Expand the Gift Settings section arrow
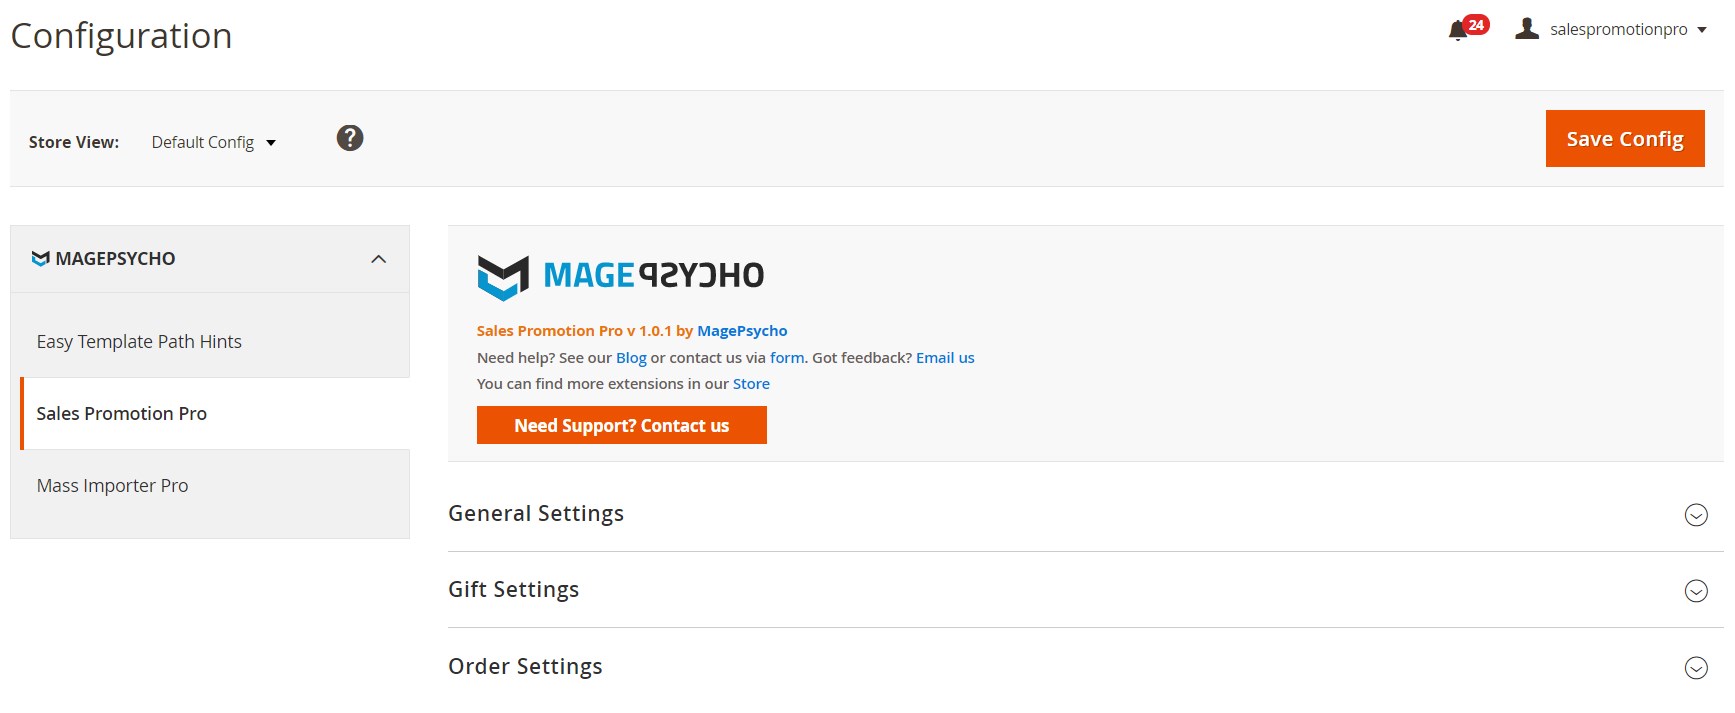This screenshot has width=1735, height=713. (x=1696, y=591)
